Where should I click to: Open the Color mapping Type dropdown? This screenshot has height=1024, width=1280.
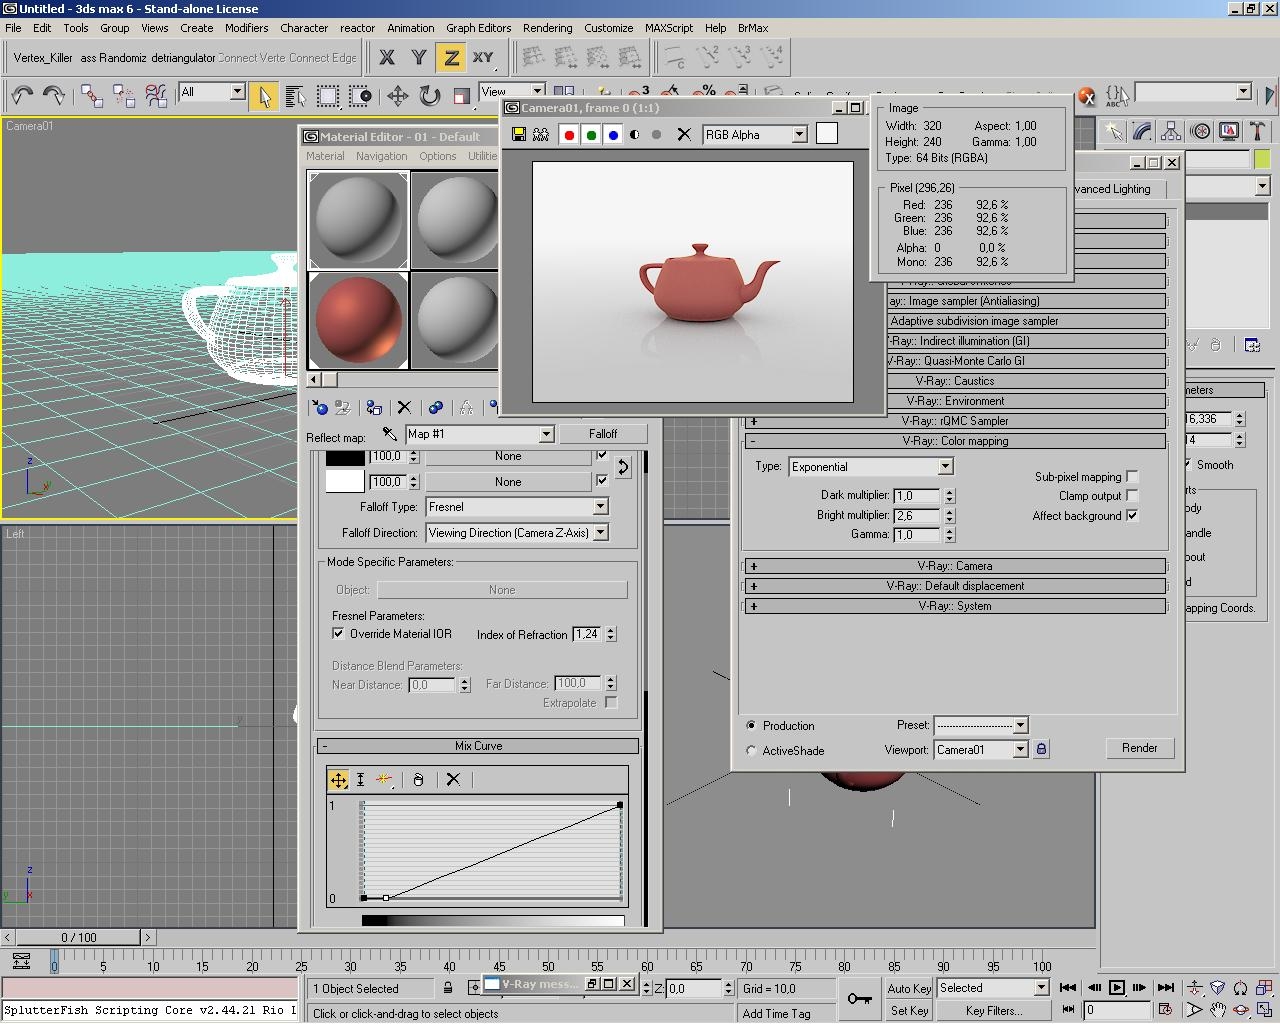(x=944, y=467)
